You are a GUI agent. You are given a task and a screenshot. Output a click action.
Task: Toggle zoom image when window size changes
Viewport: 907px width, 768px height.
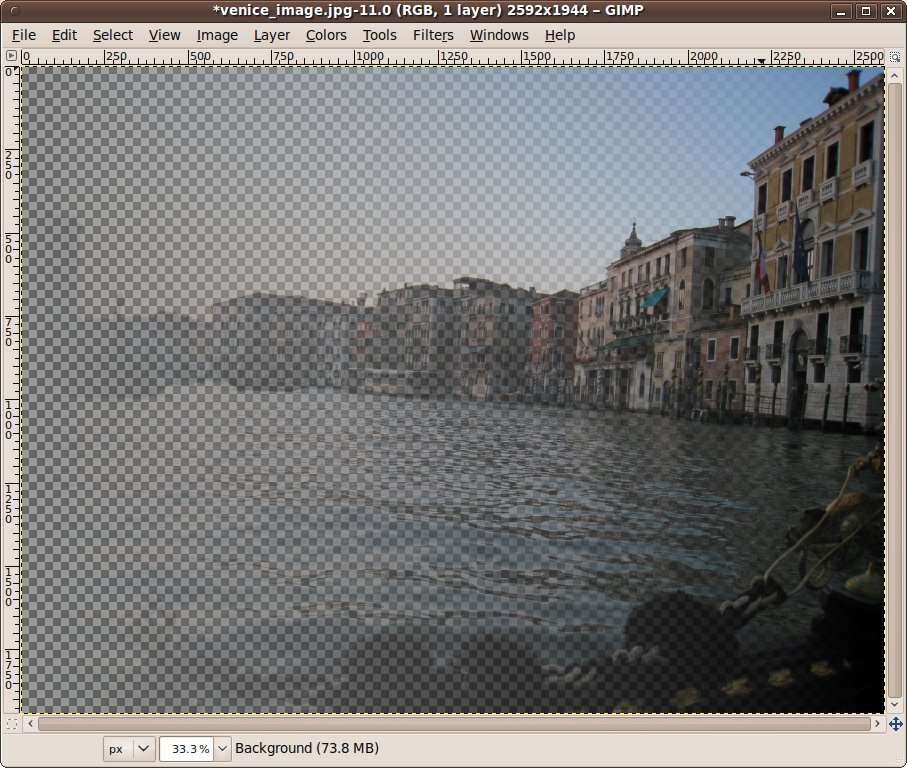click(895, 57)
